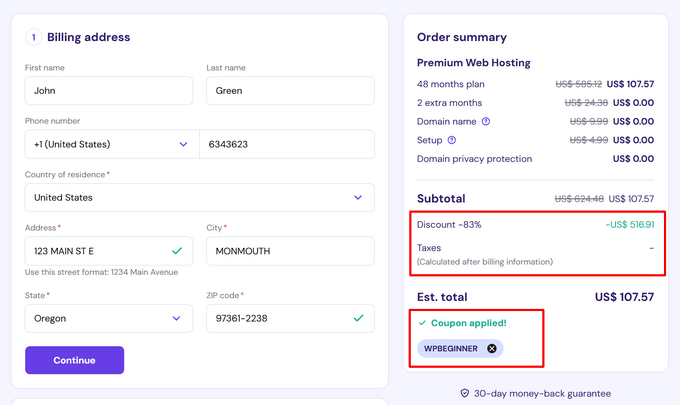Focus the Last name field containing Green
The height and width of the screenshot is (405, 680).
289,91
